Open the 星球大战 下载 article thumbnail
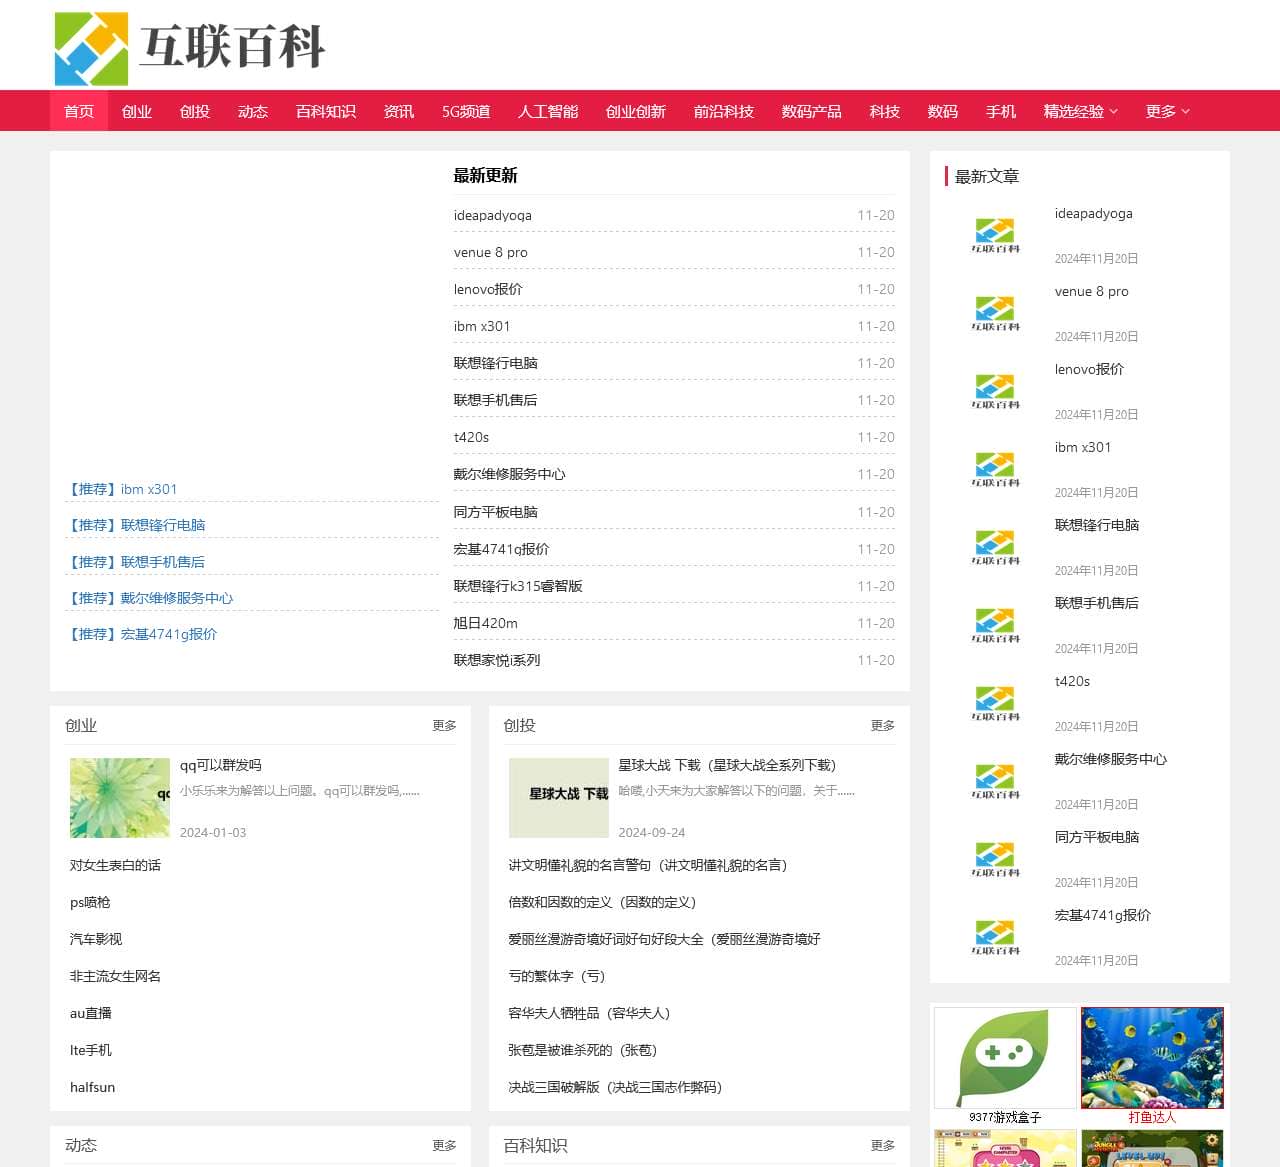Screen dimensions: 1280x1167 coord(559,798)
